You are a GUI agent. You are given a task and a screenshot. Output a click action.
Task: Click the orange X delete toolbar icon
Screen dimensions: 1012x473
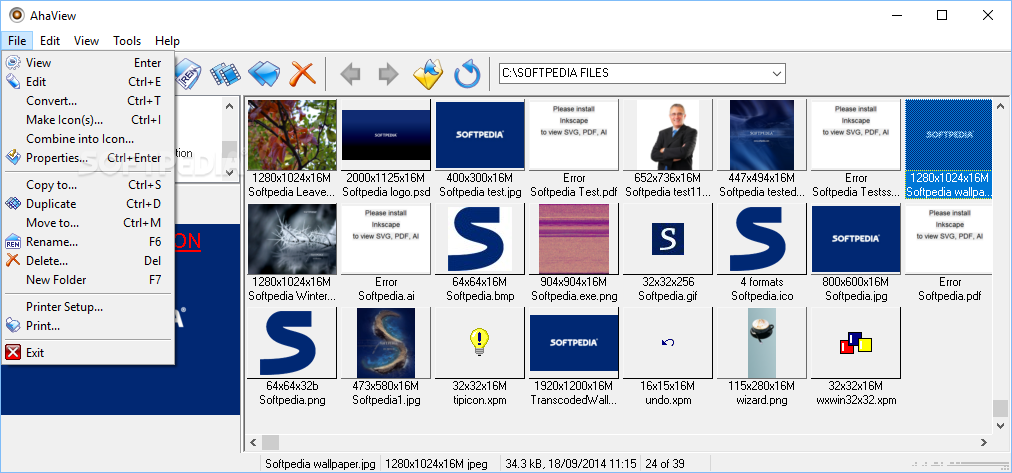[x=301, y=74]
